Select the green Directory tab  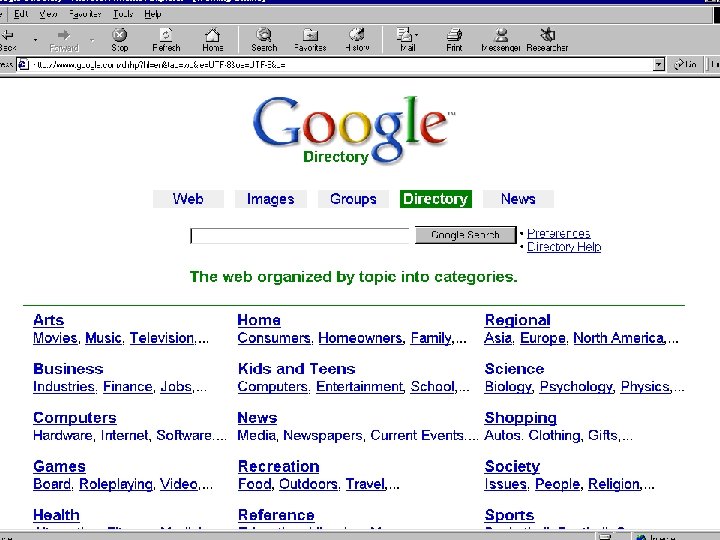click(436, 199)
